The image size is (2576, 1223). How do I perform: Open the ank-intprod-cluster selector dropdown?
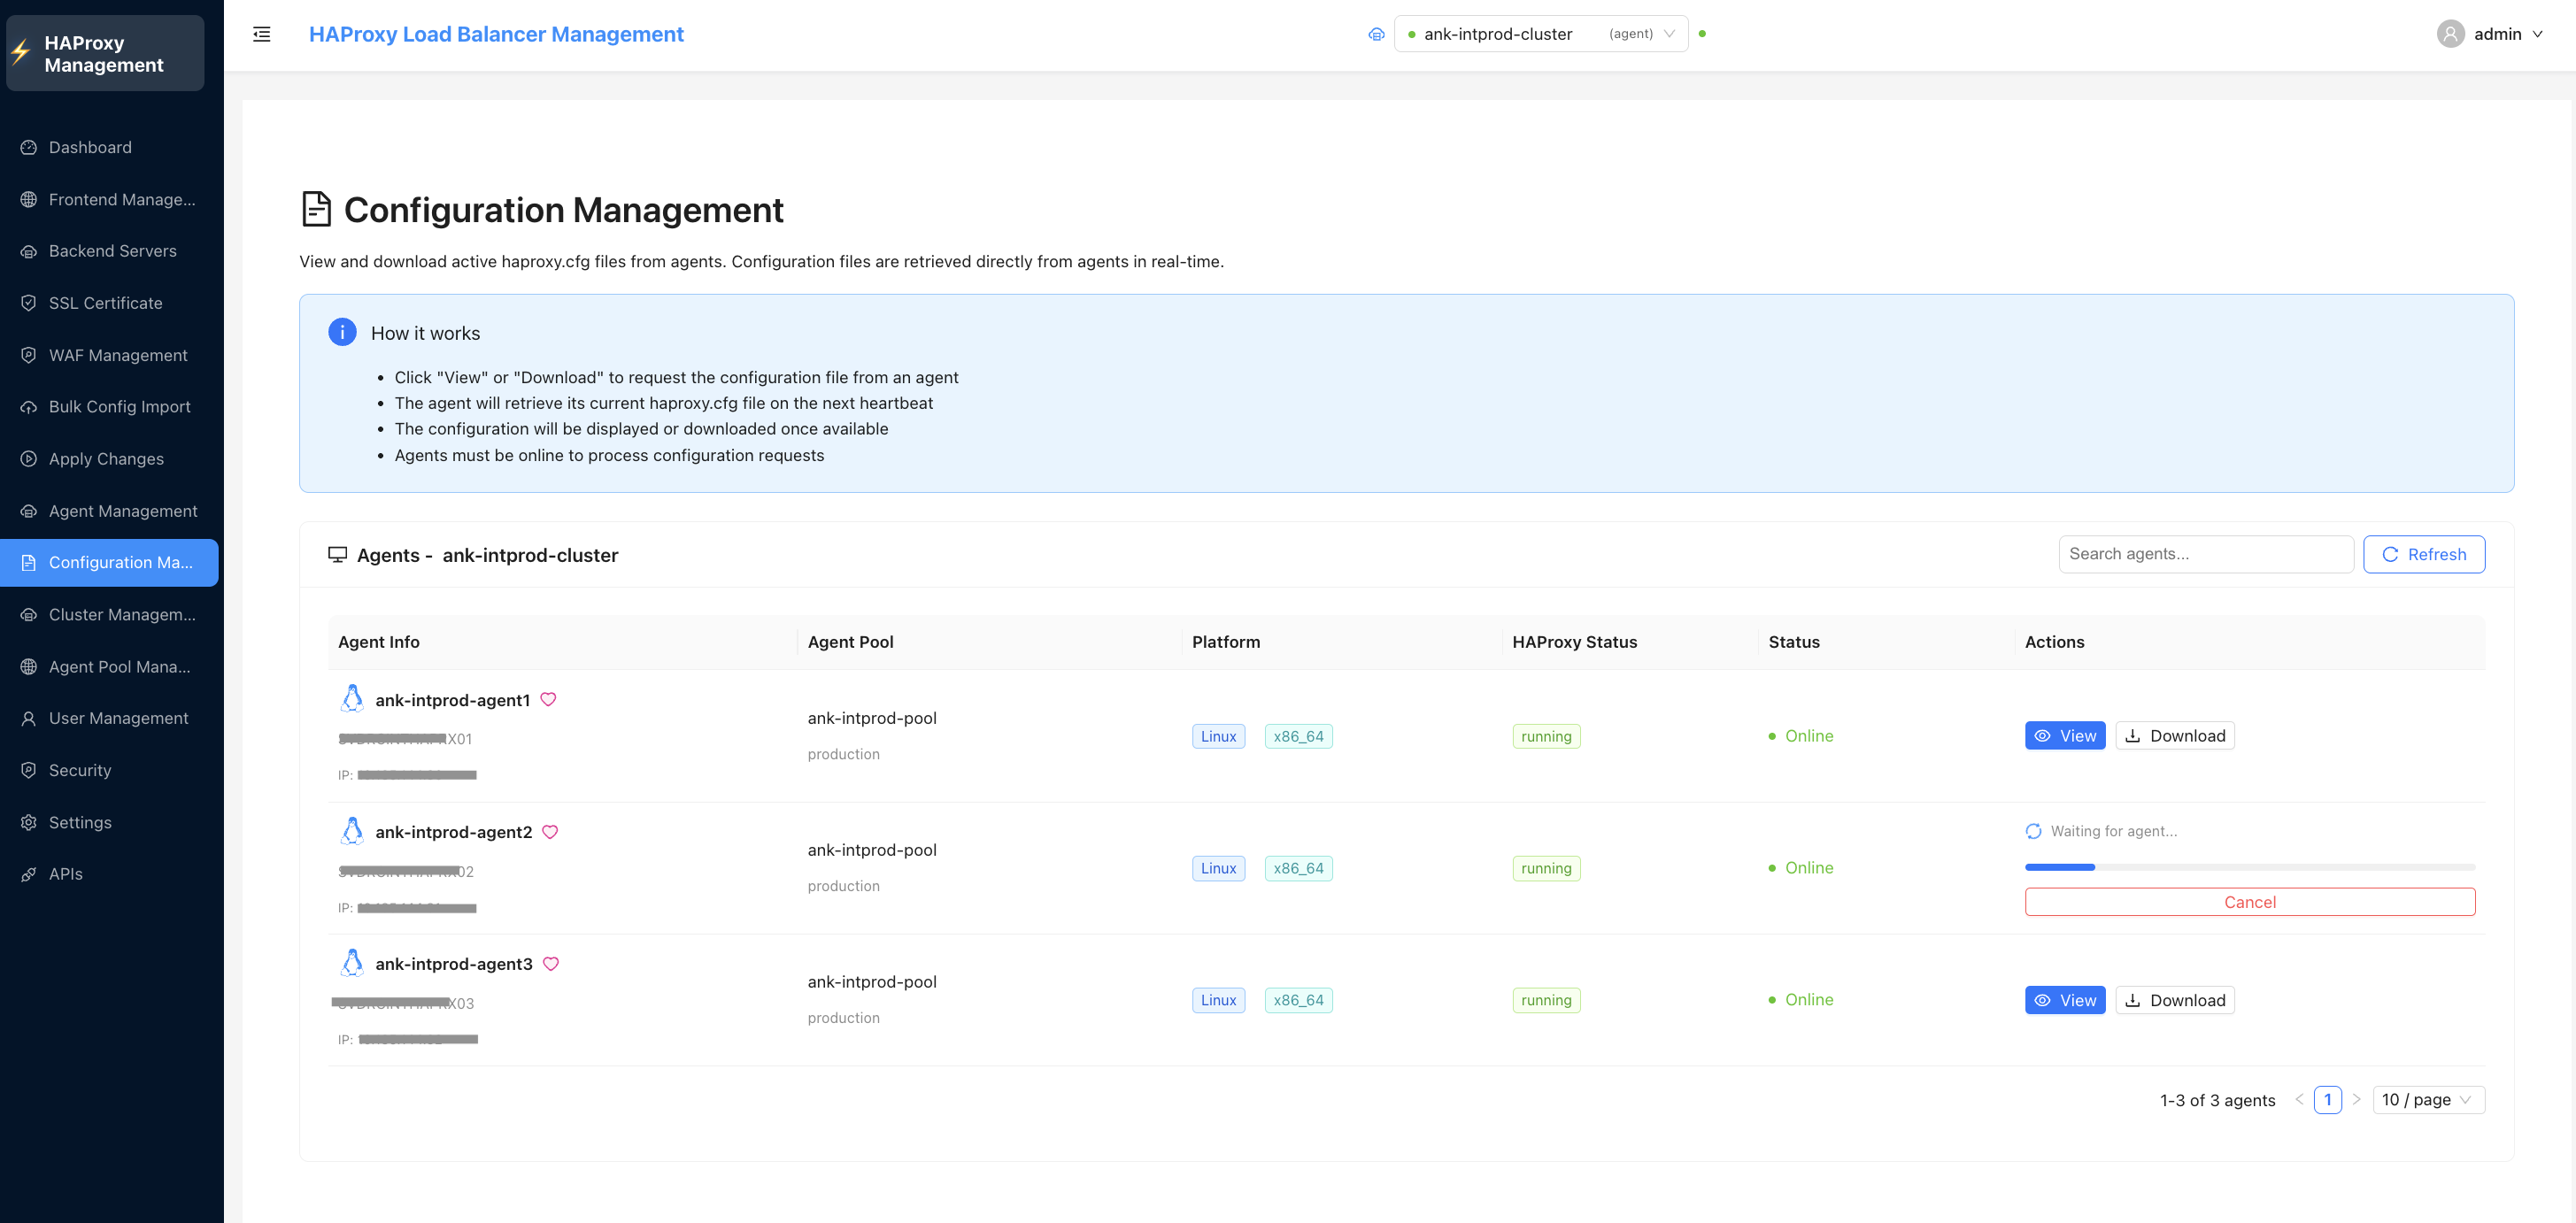(1540, 34)
